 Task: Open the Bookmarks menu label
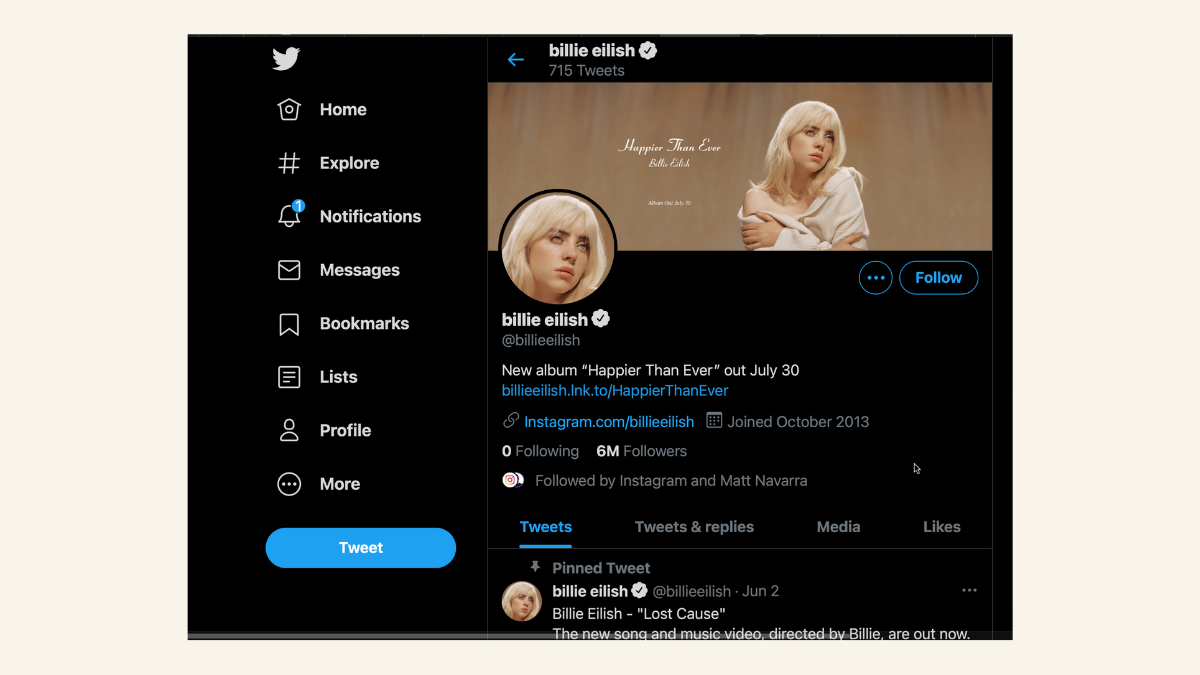tap(364, 324)
